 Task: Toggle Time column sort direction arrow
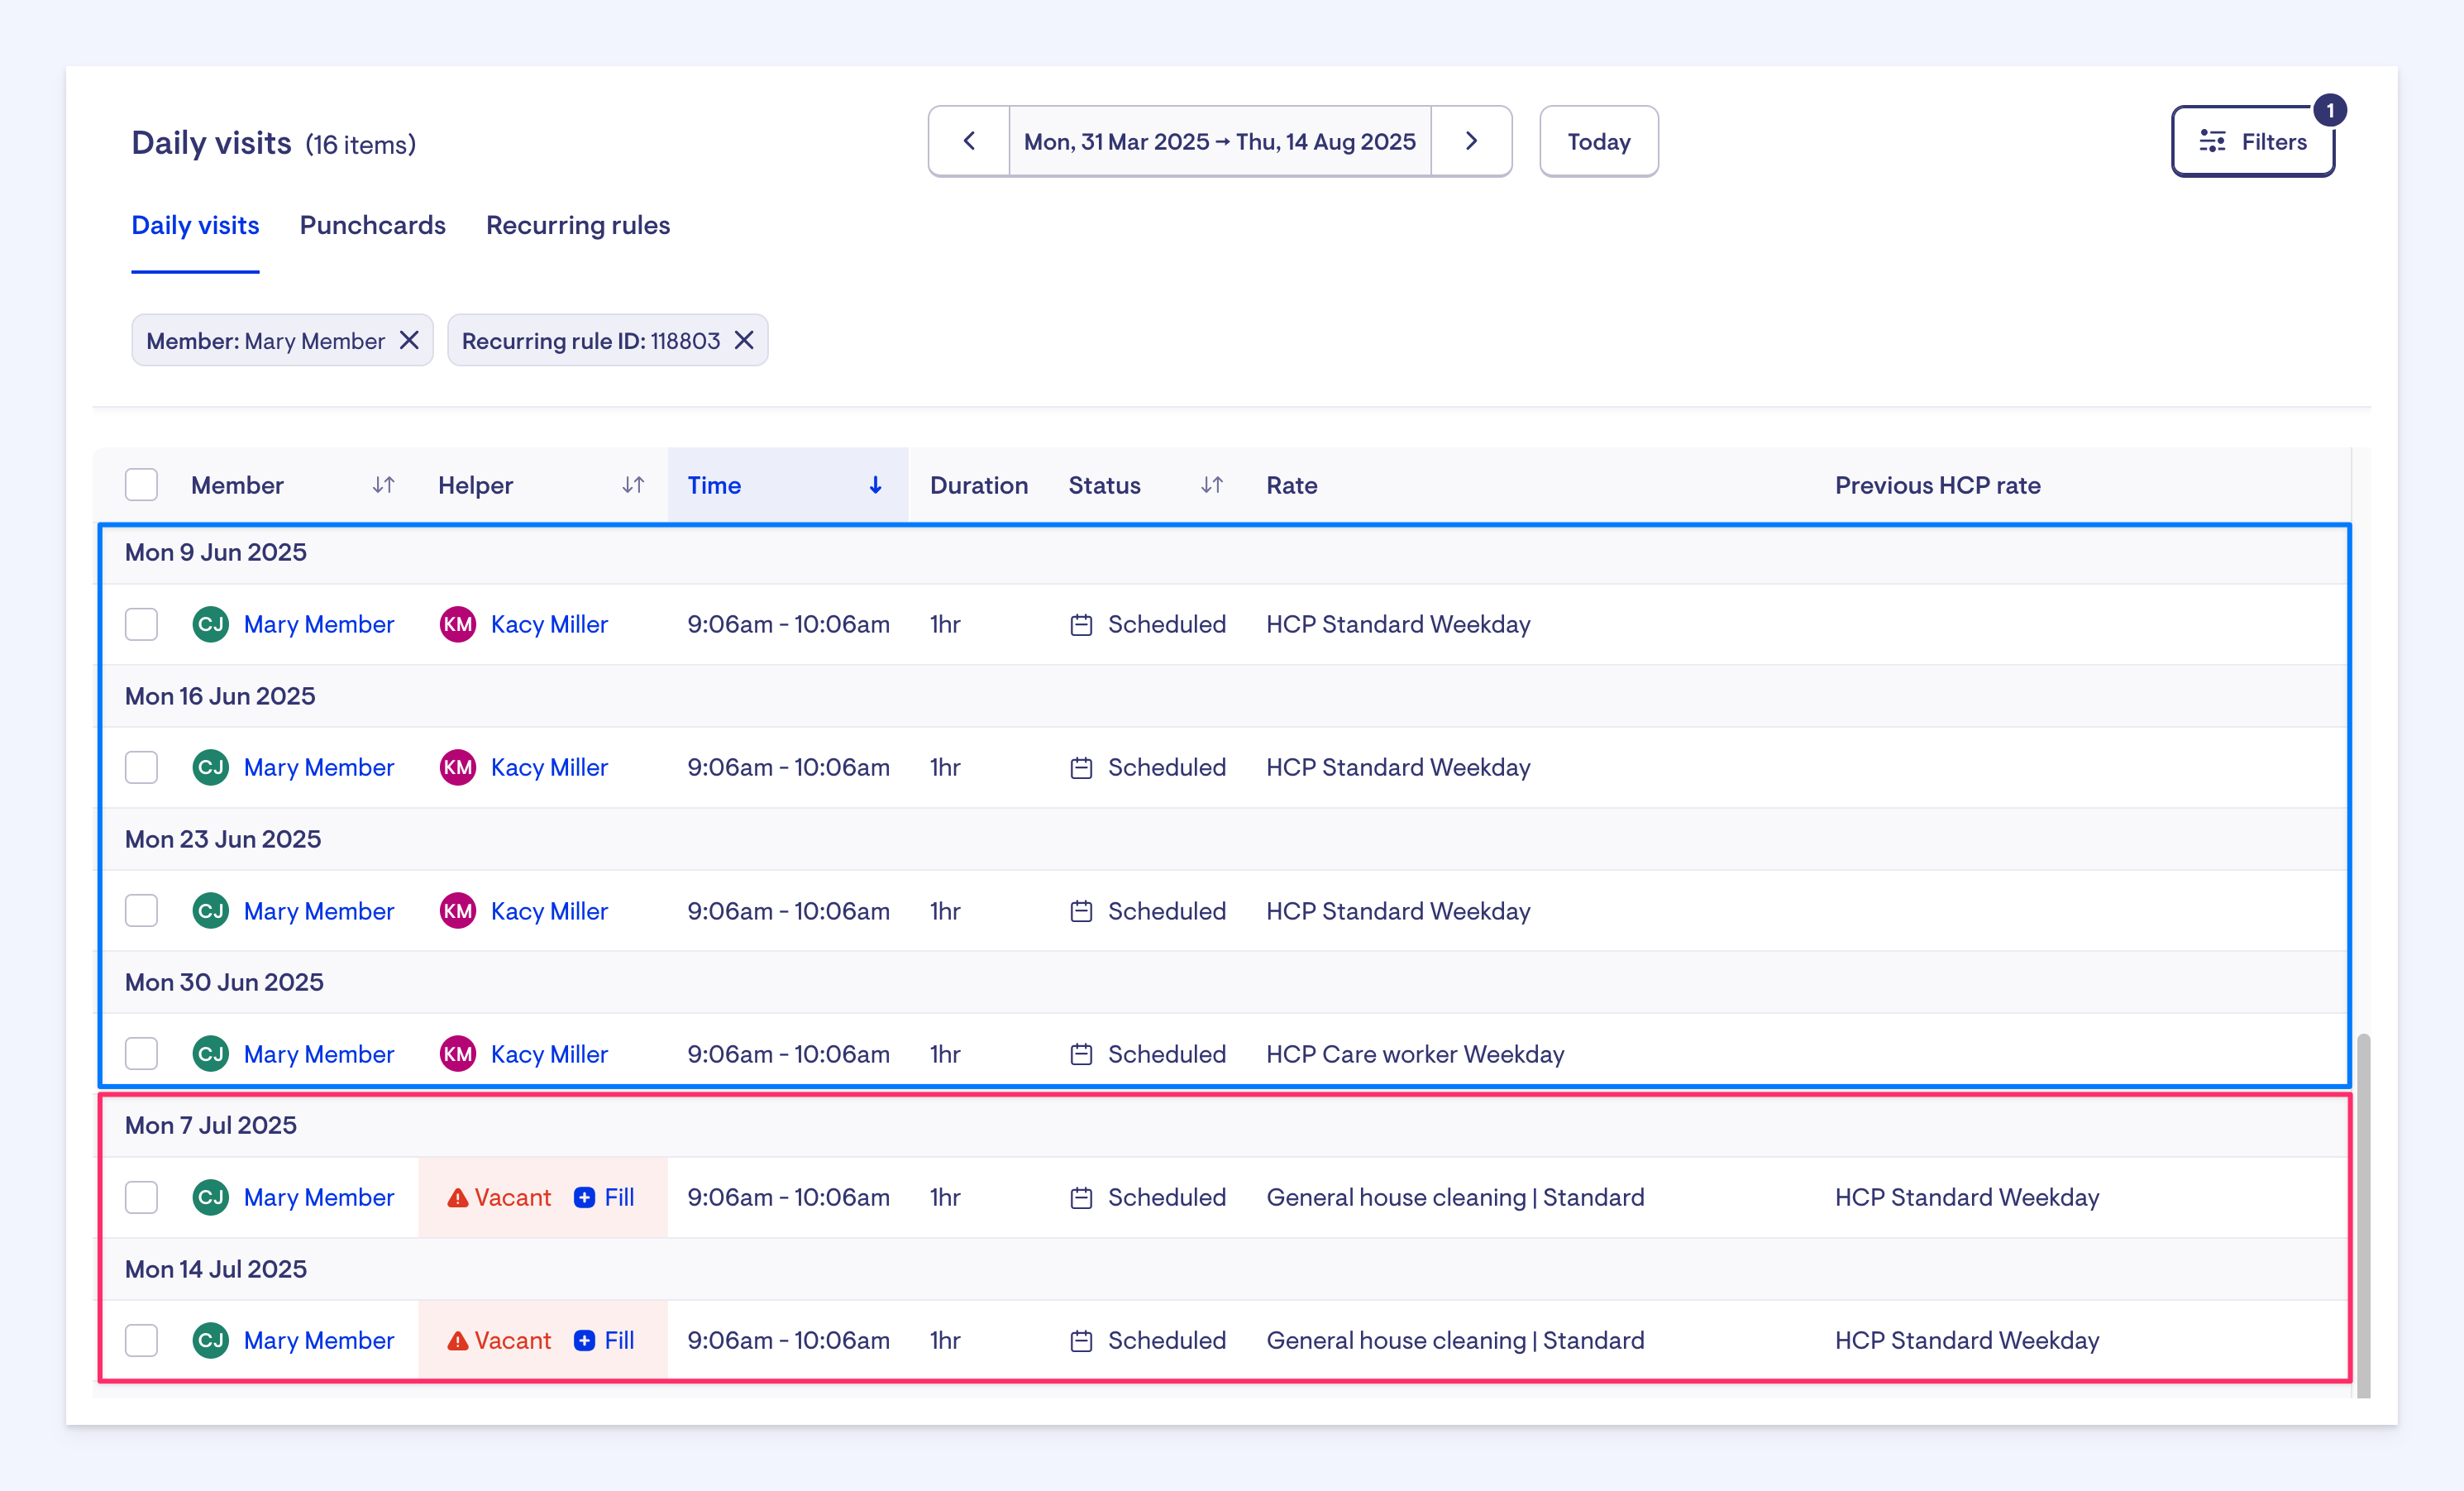pyautogui.click(x=875, y=485)
